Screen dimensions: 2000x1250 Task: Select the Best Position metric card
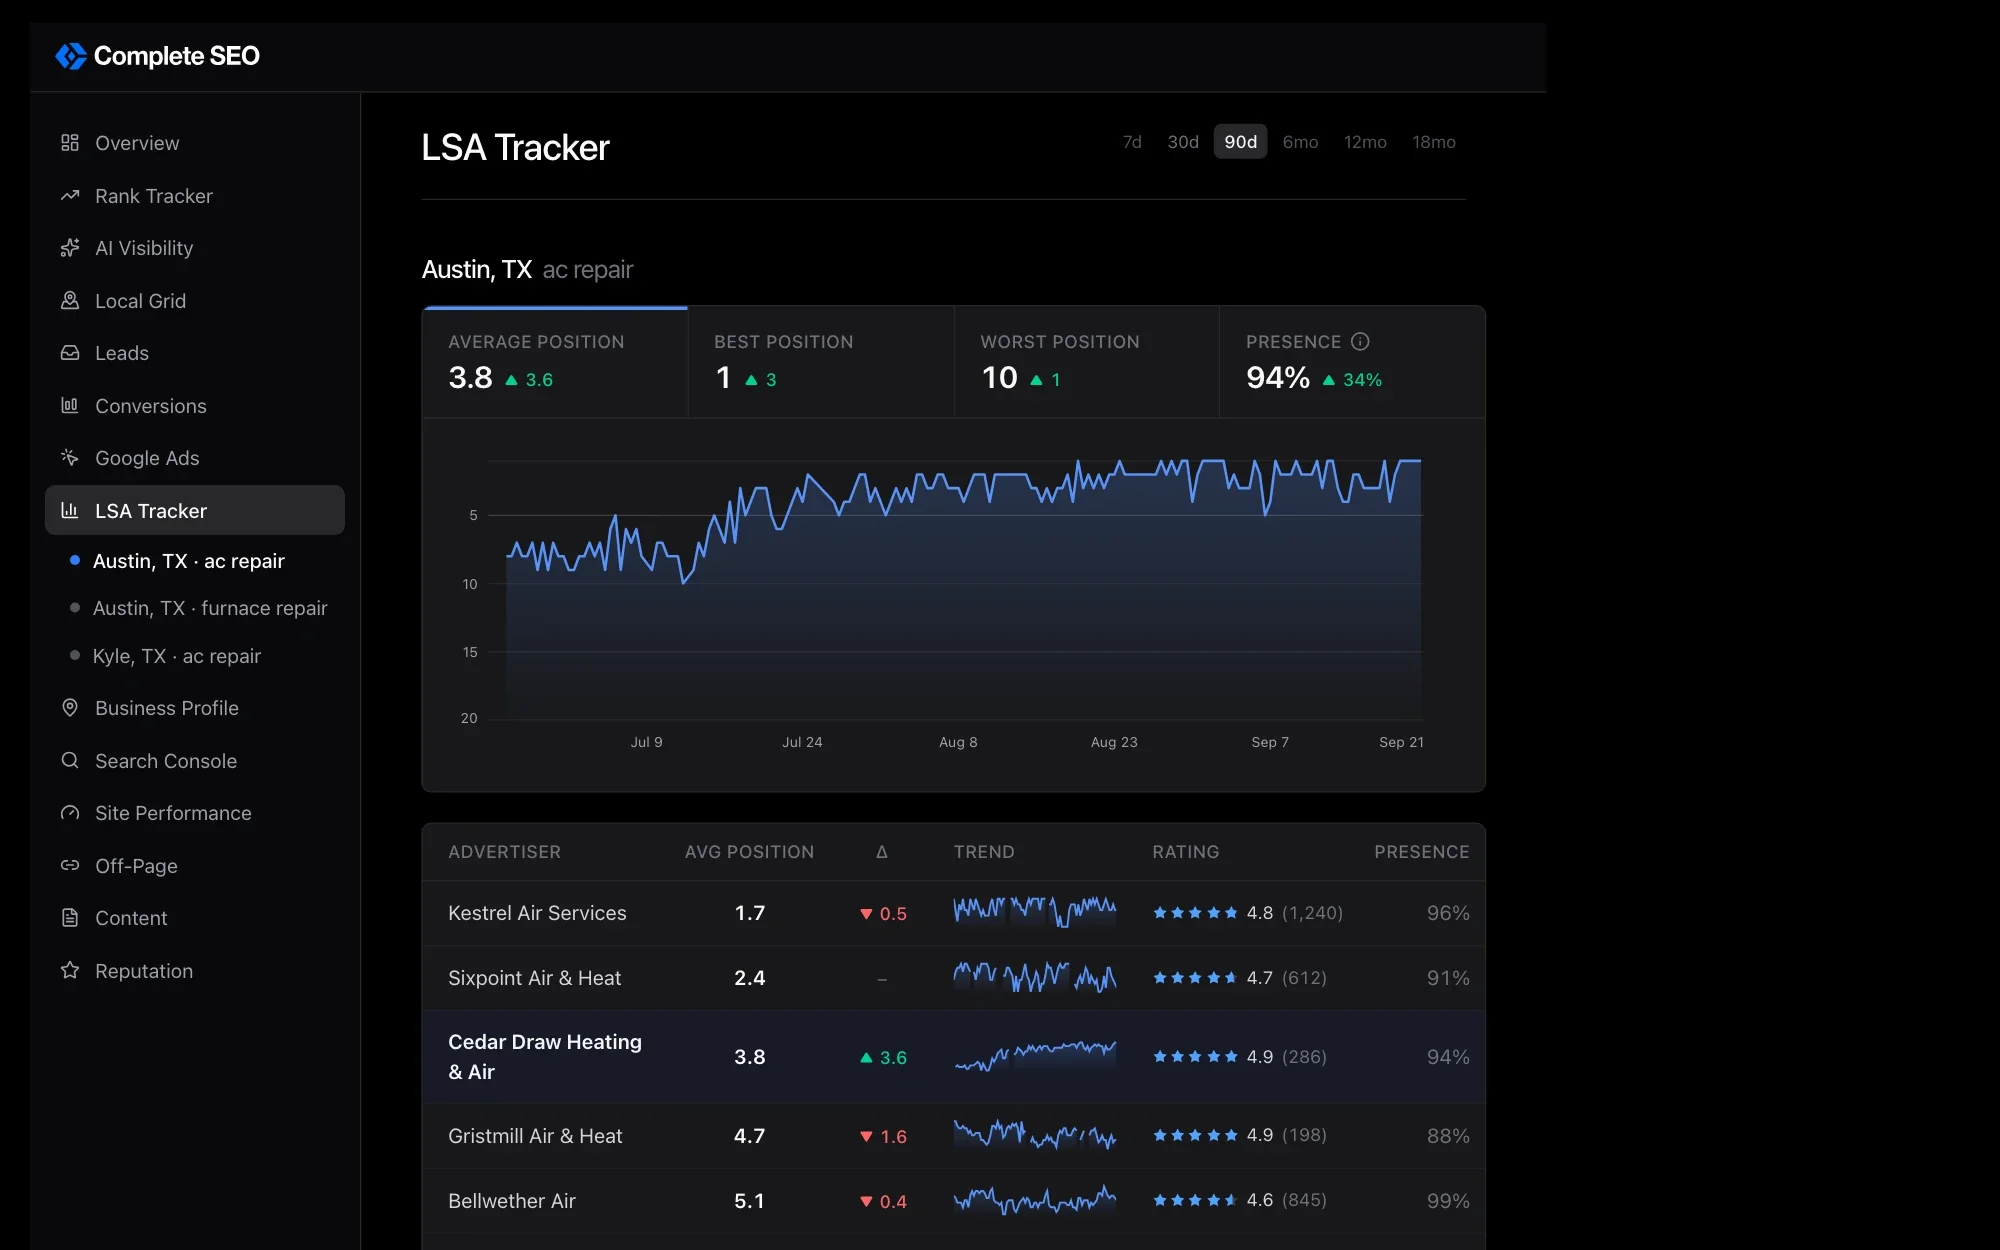[x=821, y=362]
